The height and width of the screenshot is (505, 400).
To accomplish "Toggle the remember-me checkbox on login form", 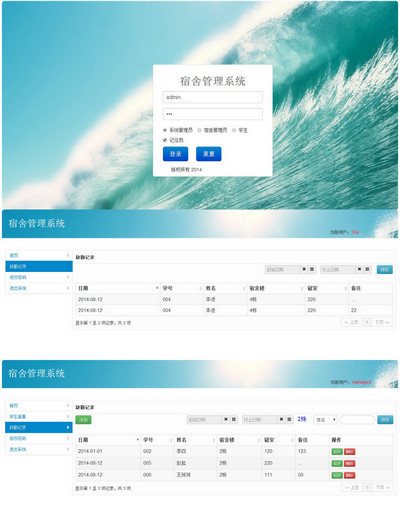I will coord(165,140).
